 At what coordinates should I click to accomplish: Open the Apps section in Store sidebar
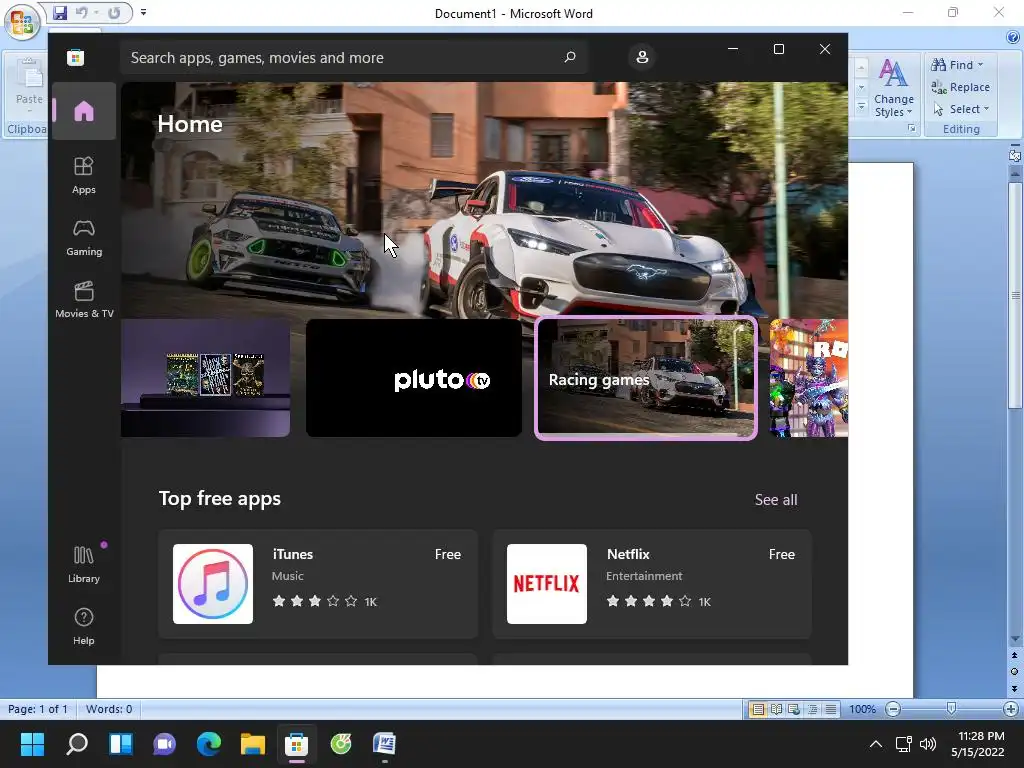click(84, 176)
